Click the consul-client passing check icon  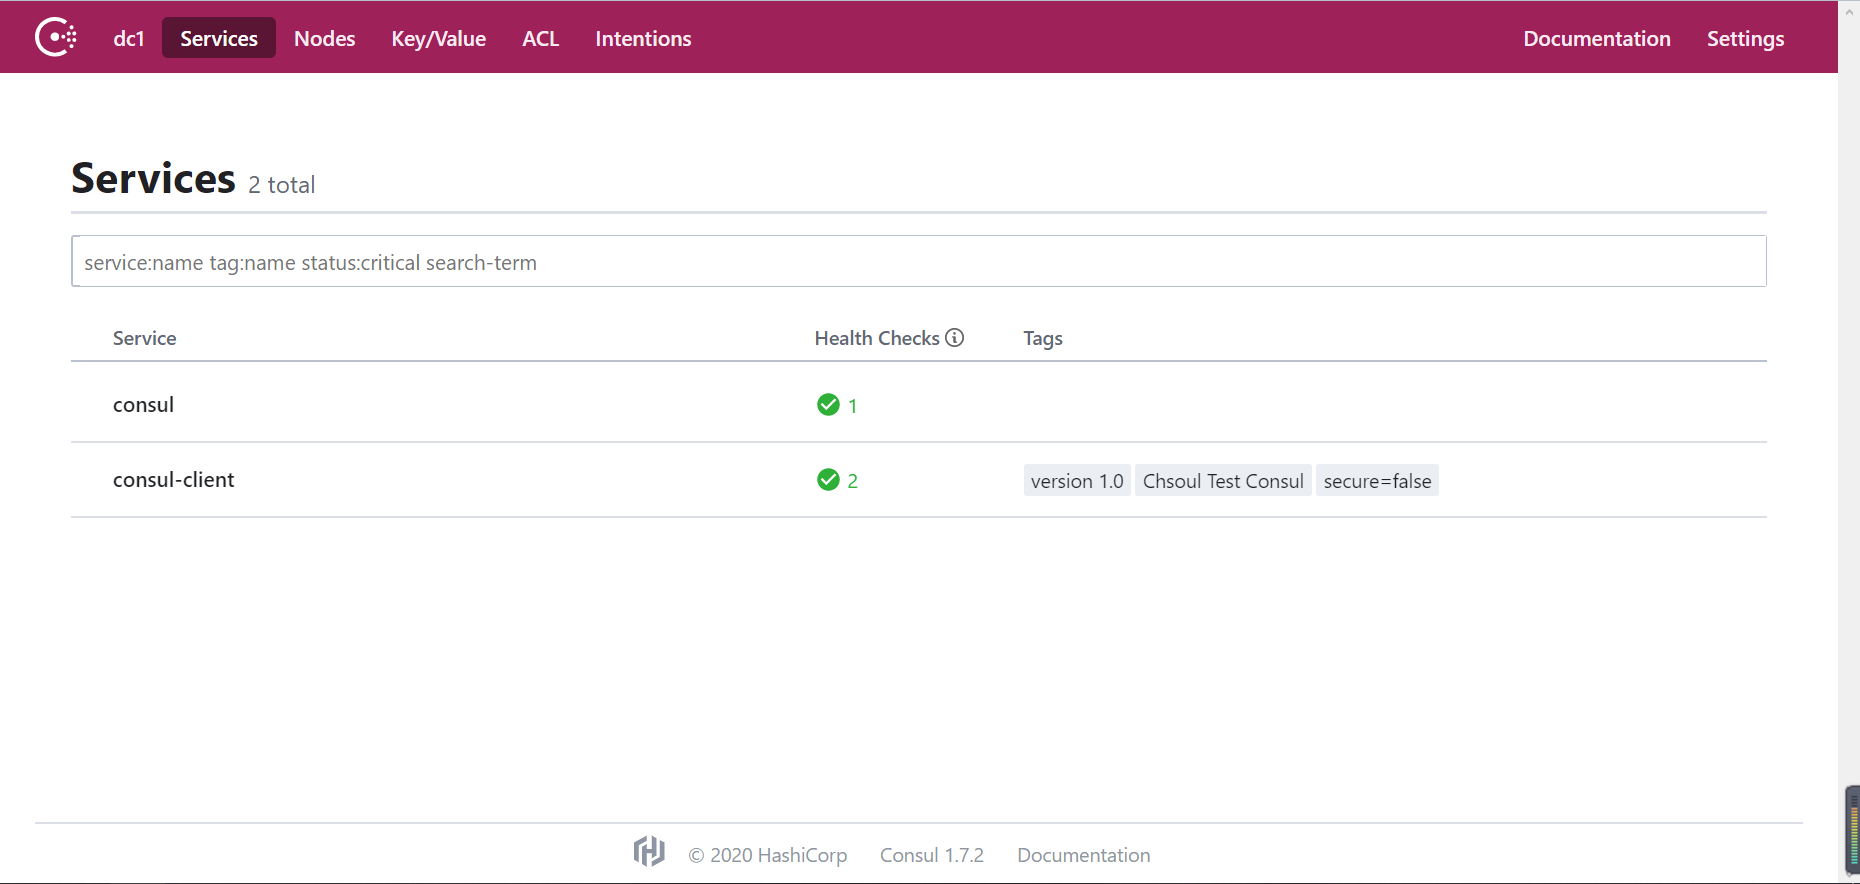coord(828,480)
